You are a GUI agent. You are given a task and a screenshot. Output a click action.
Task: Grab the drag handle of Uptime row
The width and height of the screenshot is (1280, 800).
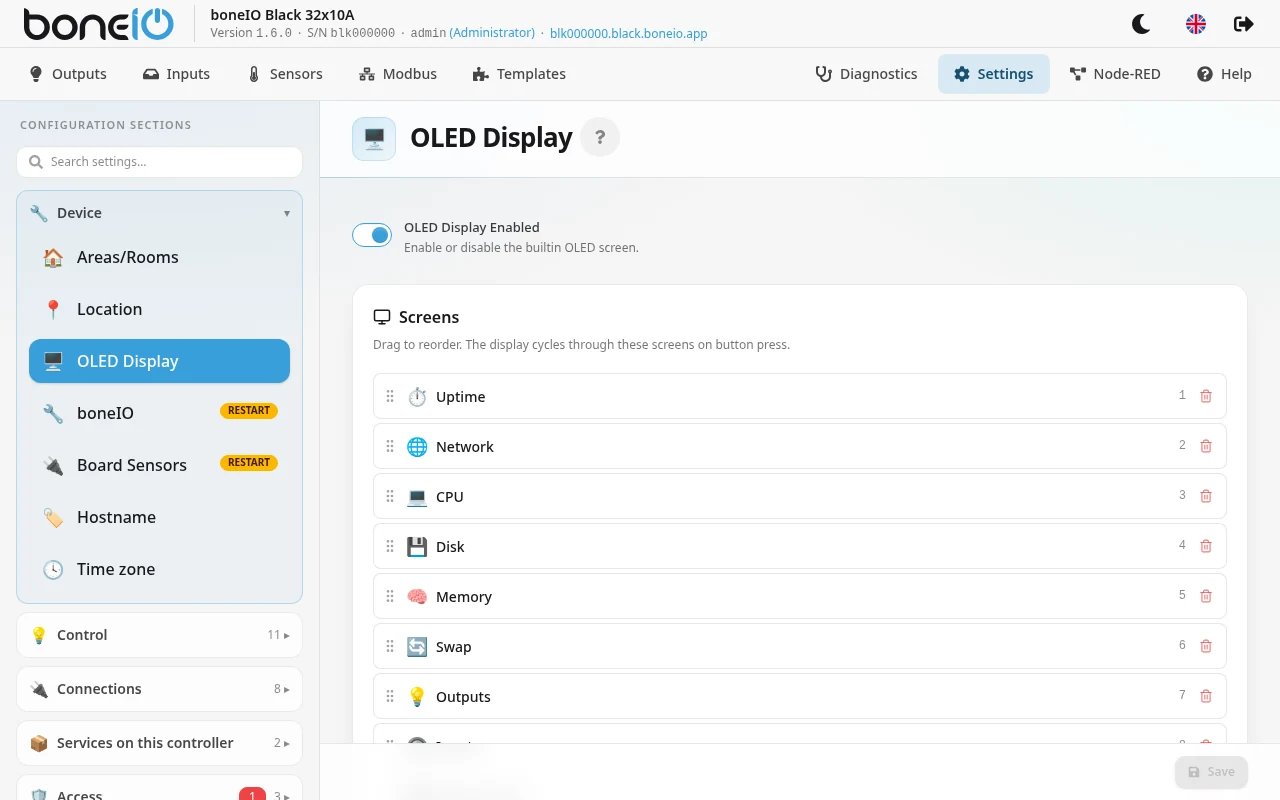click(390, 396)
